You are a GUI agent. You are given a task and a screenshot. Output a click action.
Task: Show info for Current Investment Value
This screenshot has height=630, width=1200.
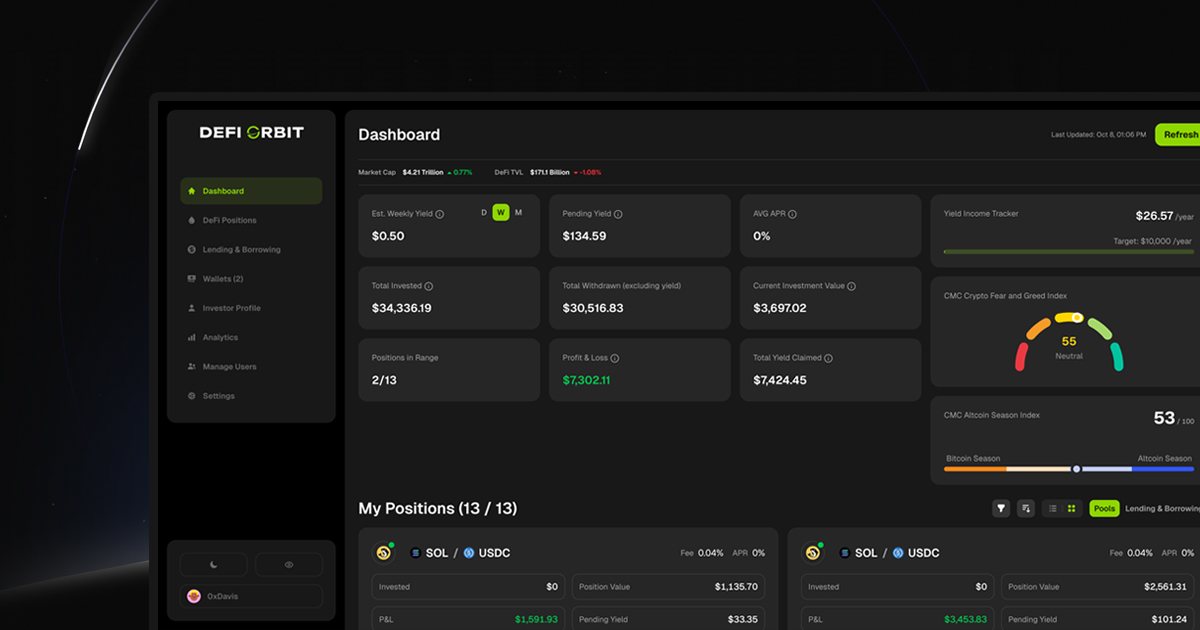[851, 286]
